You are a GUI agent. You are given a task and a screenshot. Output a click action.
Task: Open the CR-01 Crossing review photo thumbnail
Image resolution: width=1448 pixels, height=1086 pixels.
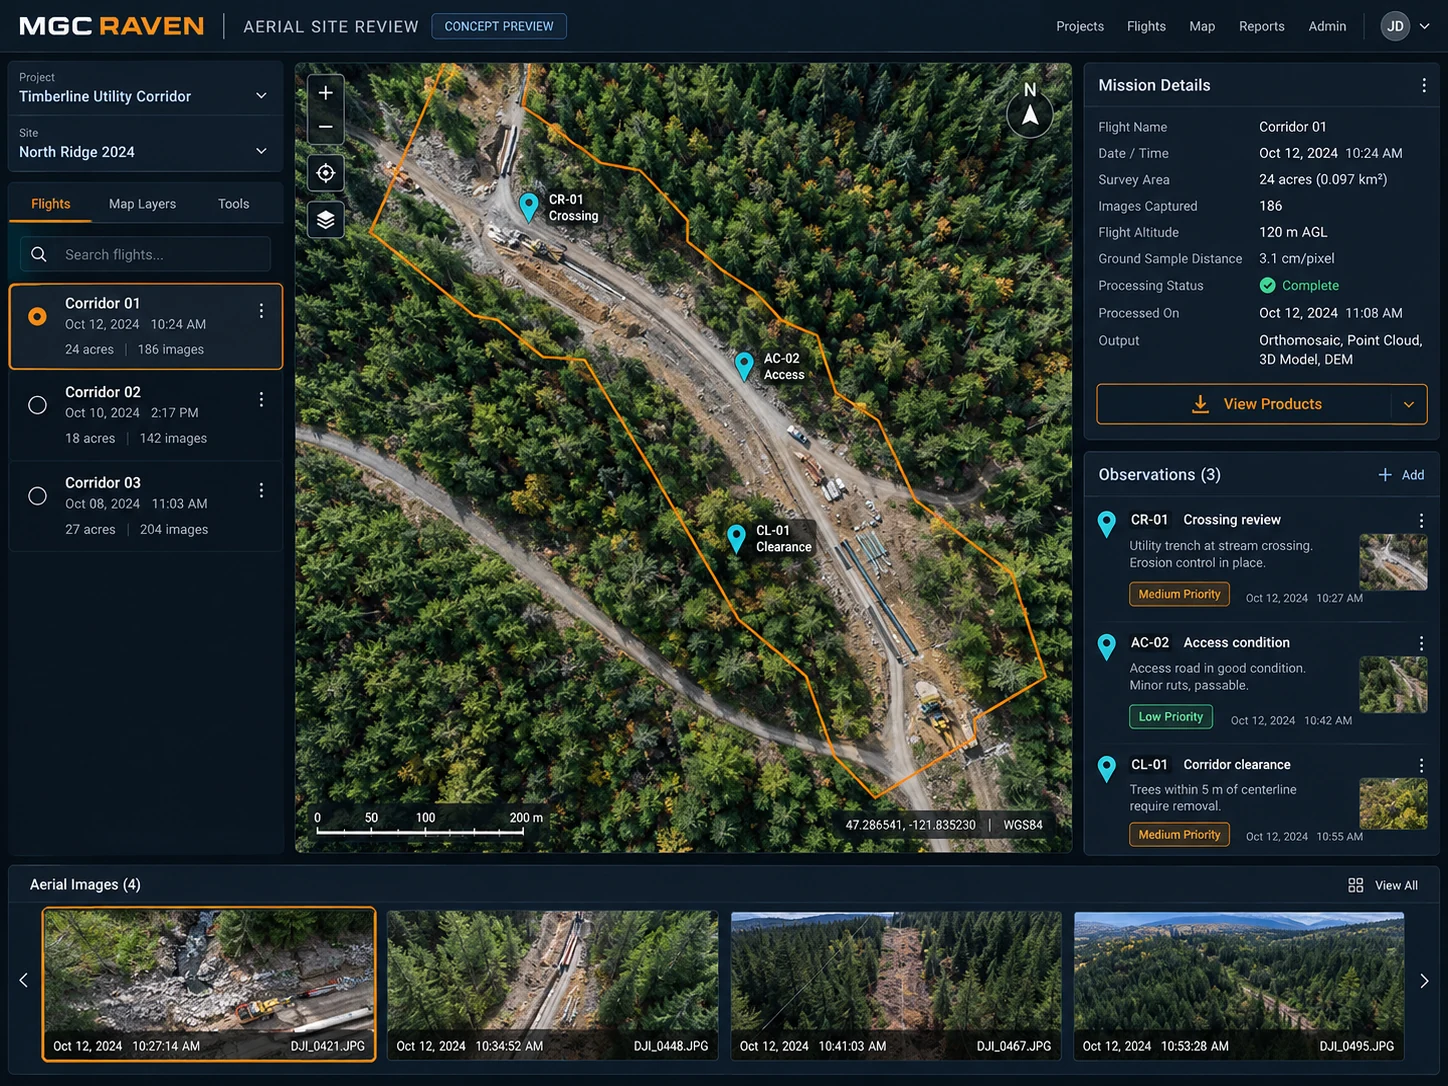1393,562
